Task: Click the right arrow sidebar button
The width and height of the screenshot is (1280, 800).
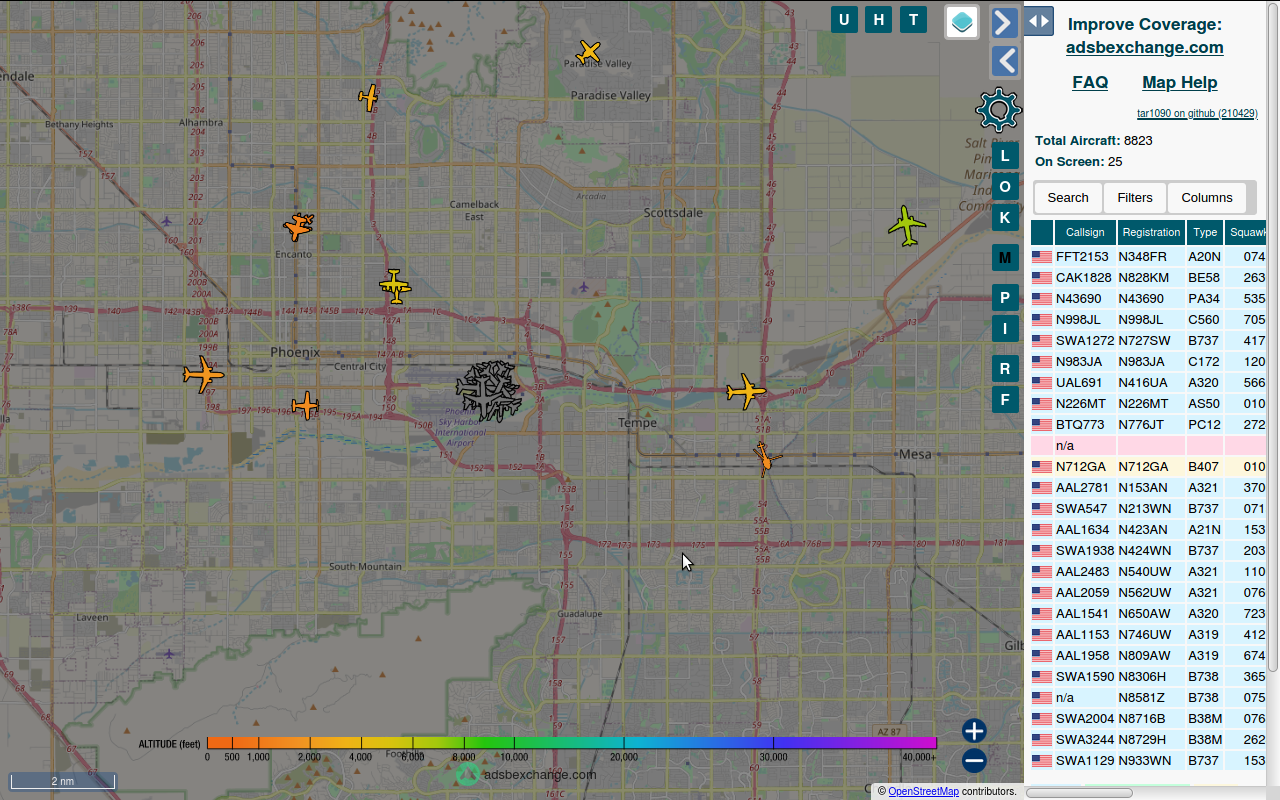Action: [1005, 23]
